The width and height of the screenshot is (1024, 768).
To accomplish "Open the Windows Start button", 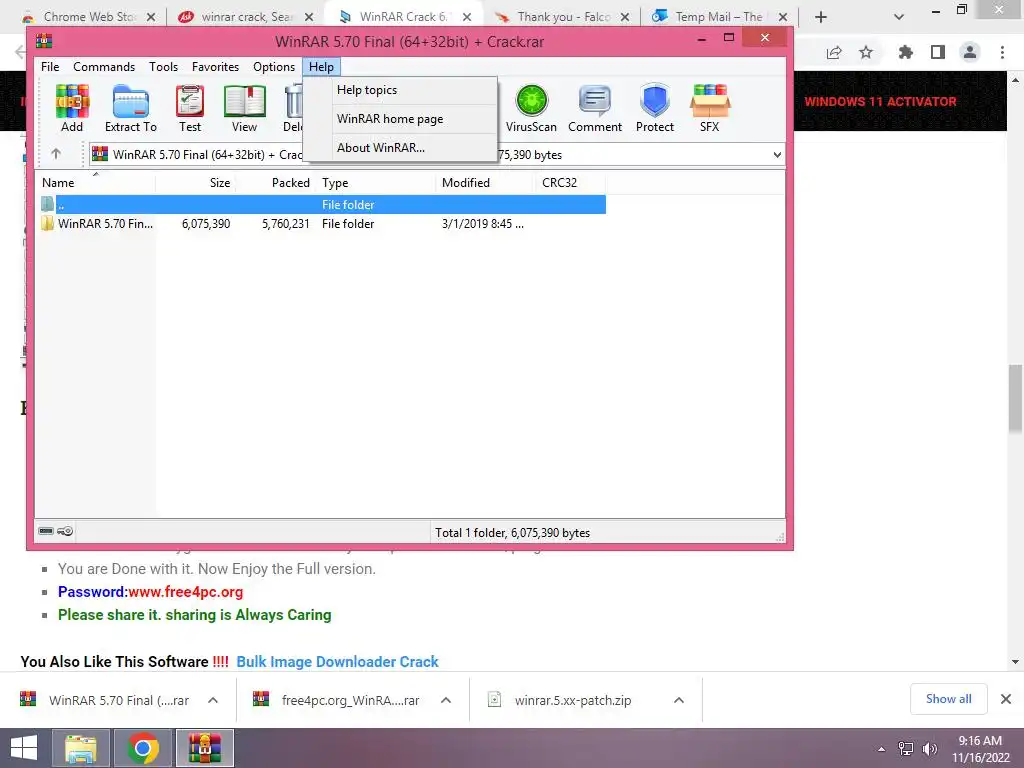I will point(24,748).
